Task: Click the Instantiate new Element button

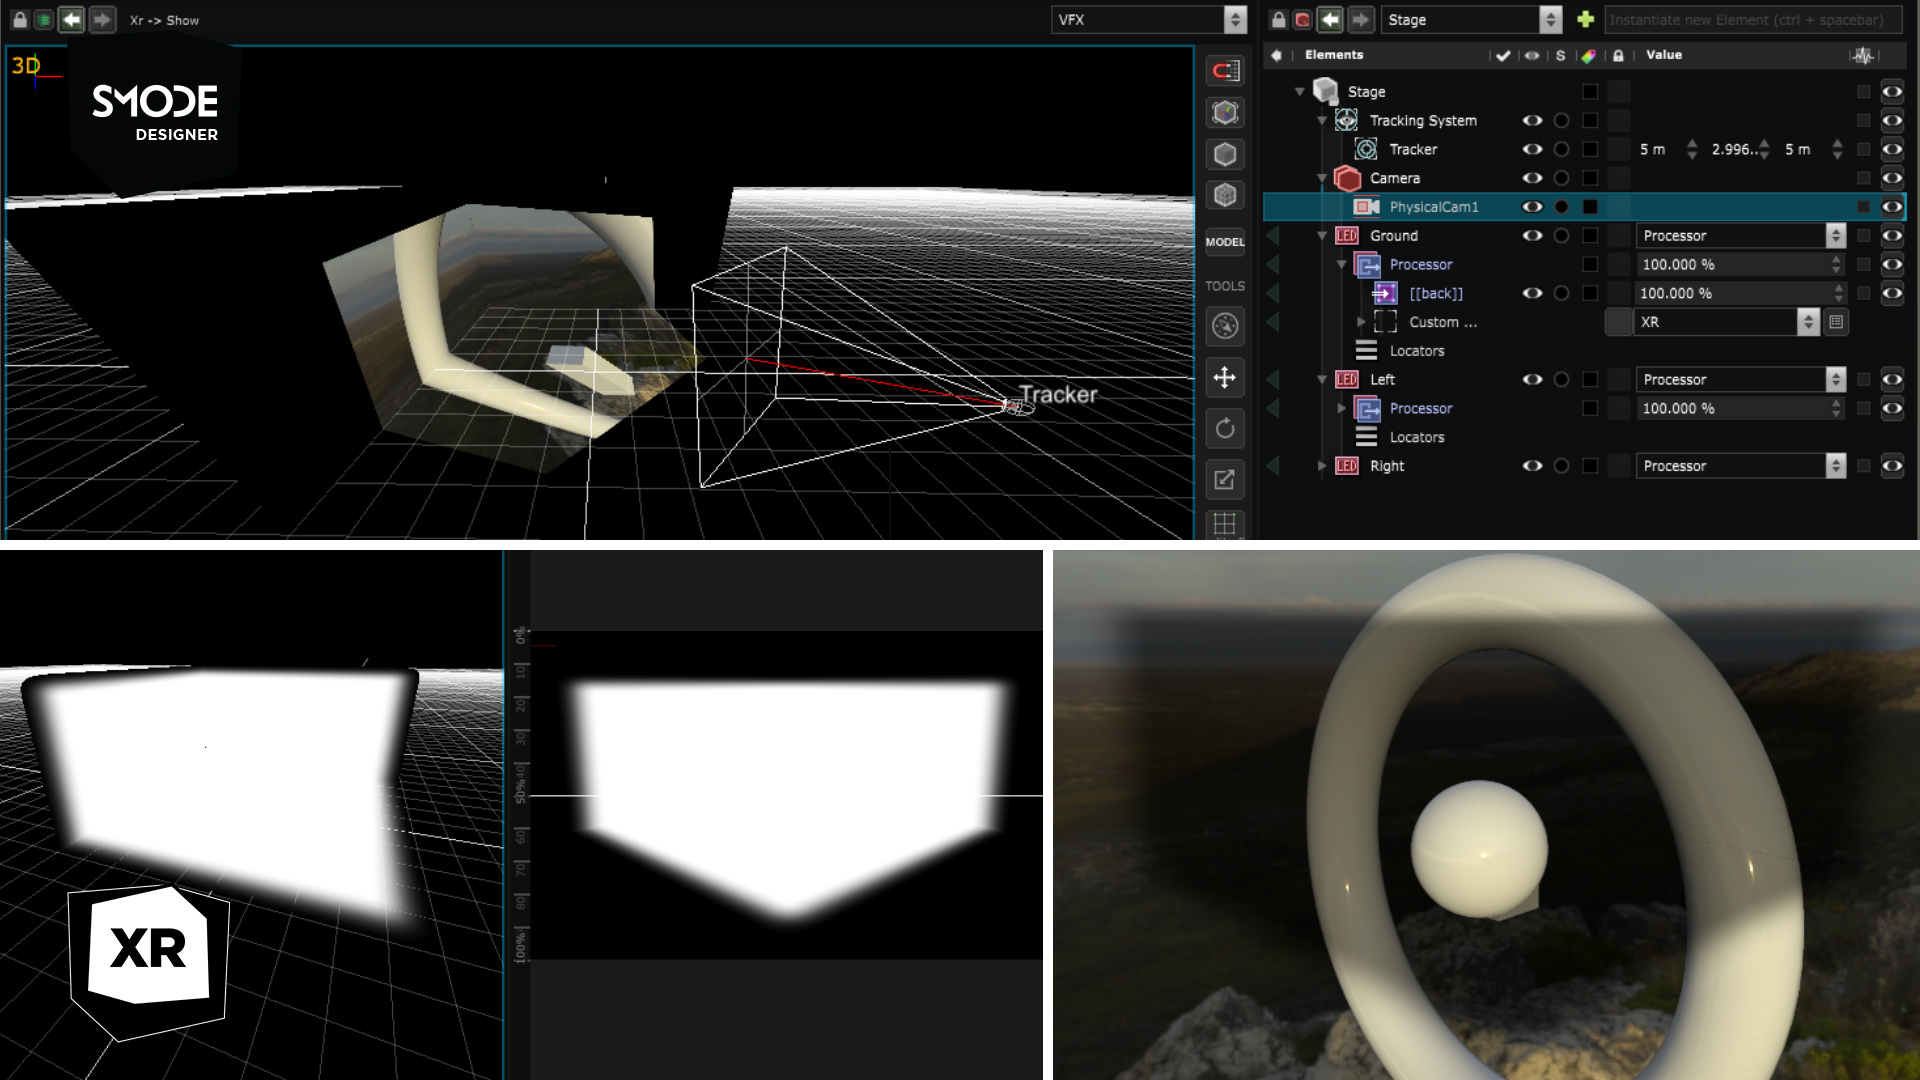Action: coord(1585,20)
